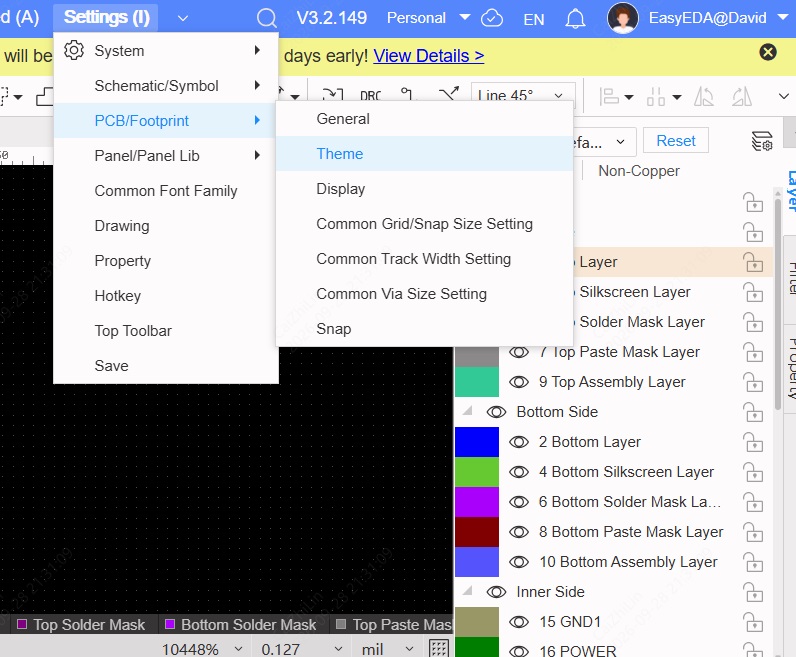Image resolution: width=796 pixels, height=657 pixels.
Task: Collapse the Inner Side layer group
Action: pos(468,590)
